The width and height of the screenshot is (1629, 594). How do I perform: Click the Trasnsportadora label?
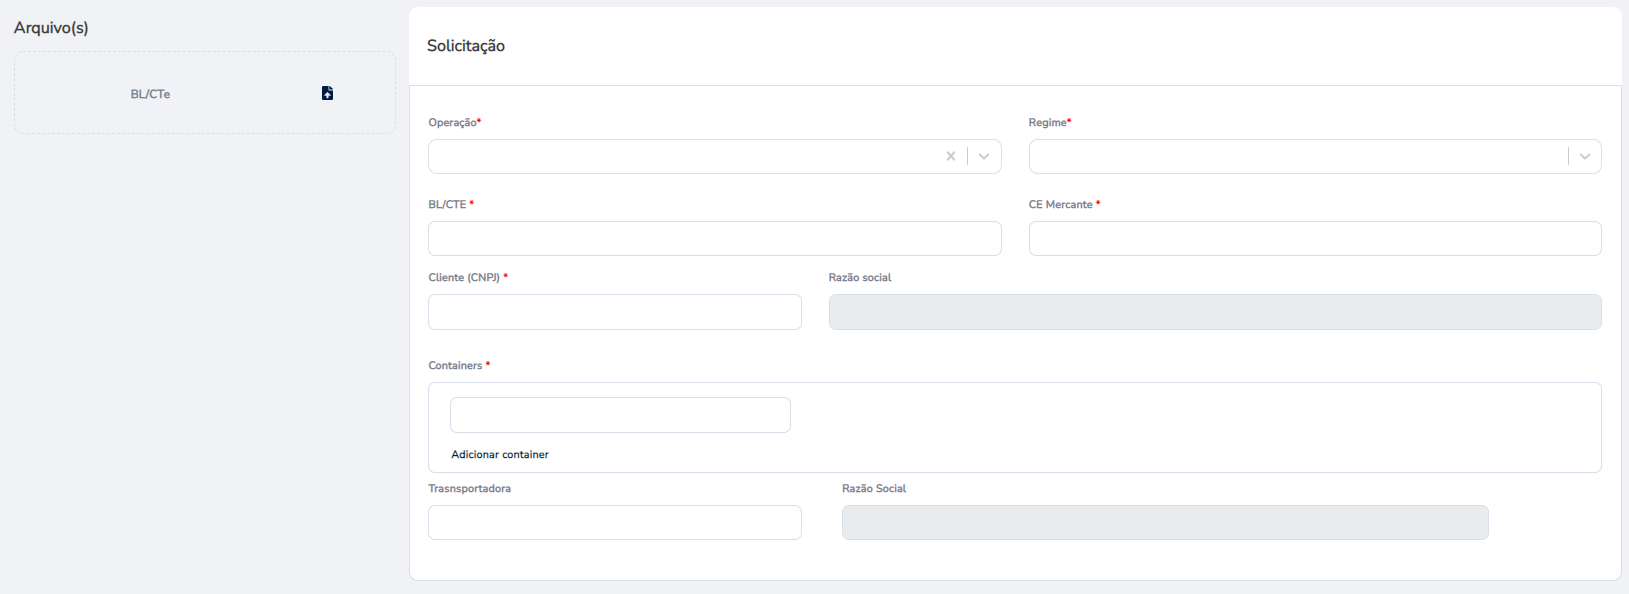[x=469, y=488]
